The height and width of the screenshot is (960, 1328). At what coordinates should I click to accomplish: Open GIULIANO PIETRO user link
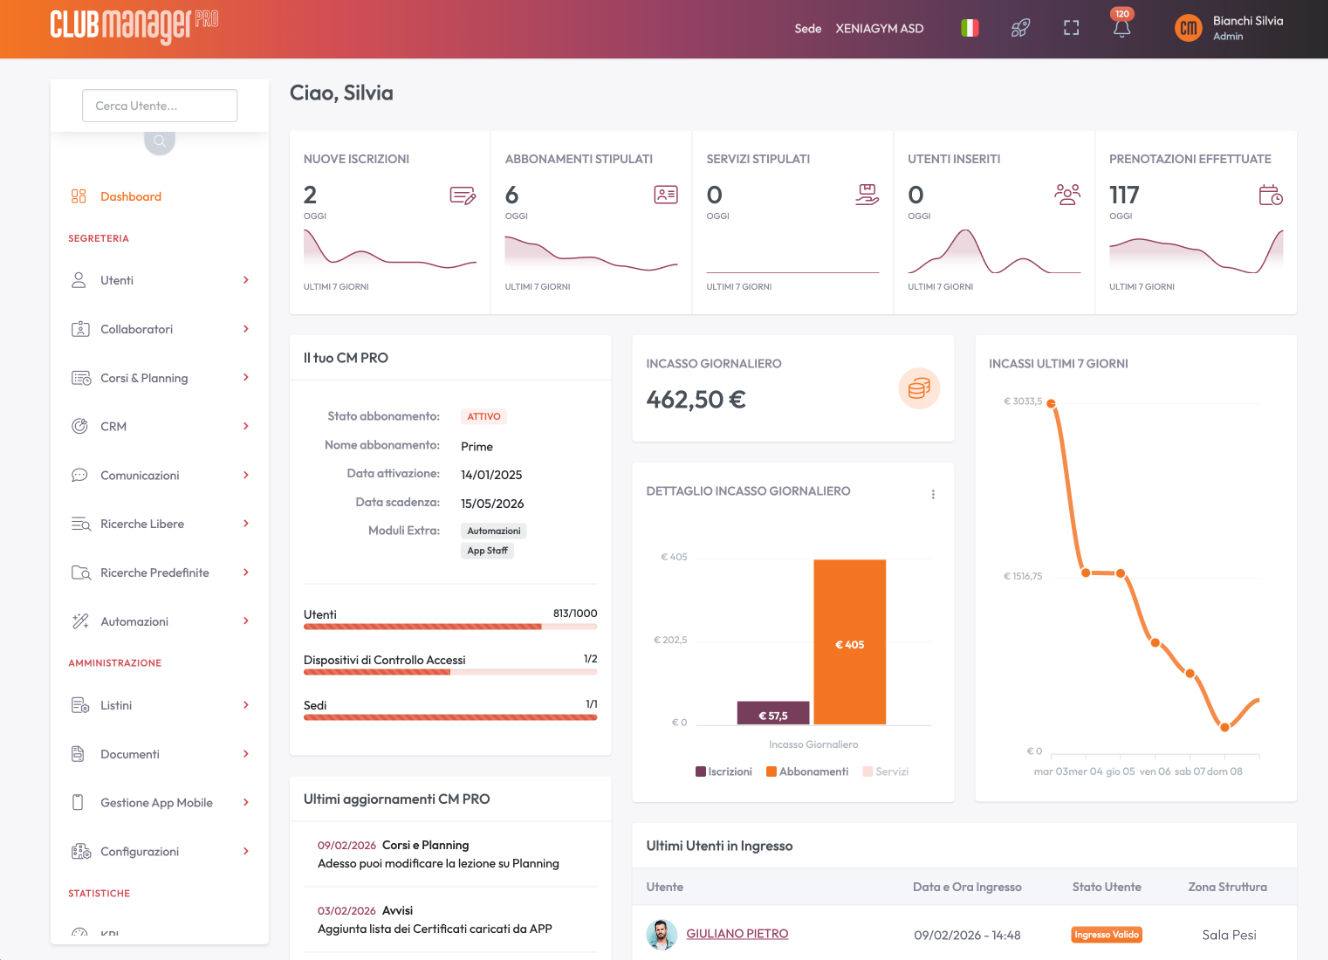coord(737,934)
